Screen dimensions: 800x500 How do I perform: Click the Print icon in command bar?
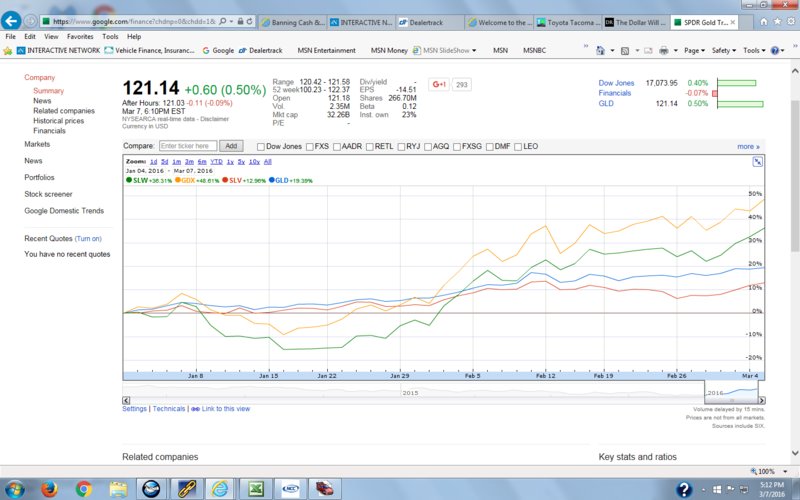664,51
